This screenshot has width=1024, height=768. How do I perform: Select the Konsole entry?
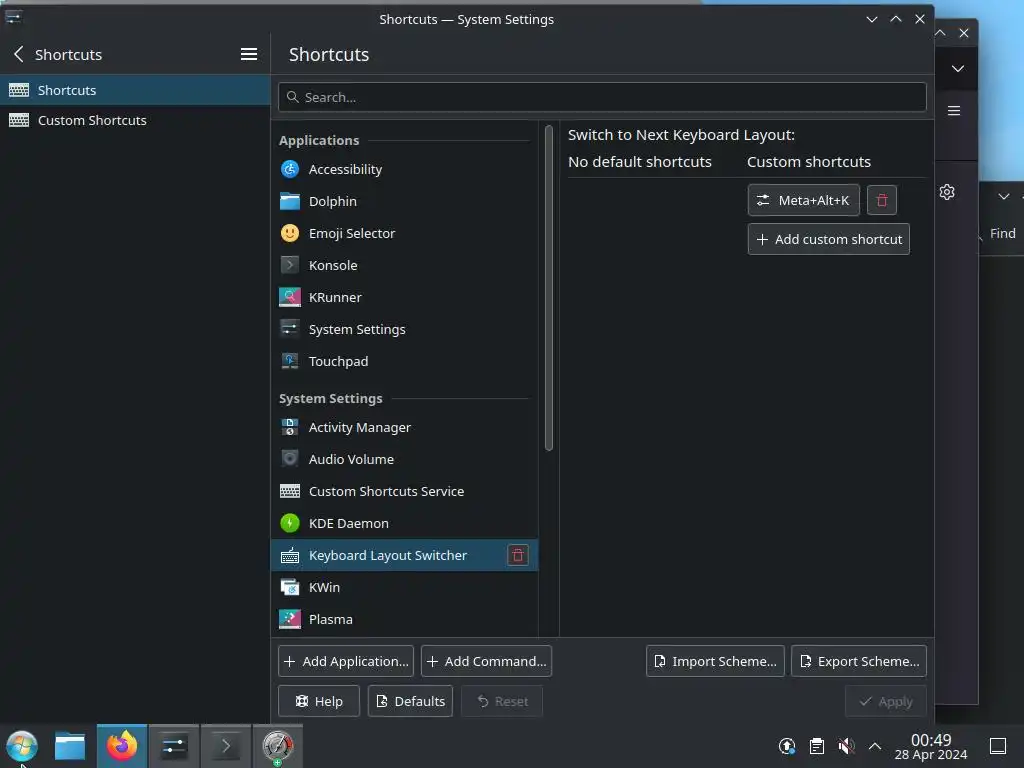tap(404, 265)
